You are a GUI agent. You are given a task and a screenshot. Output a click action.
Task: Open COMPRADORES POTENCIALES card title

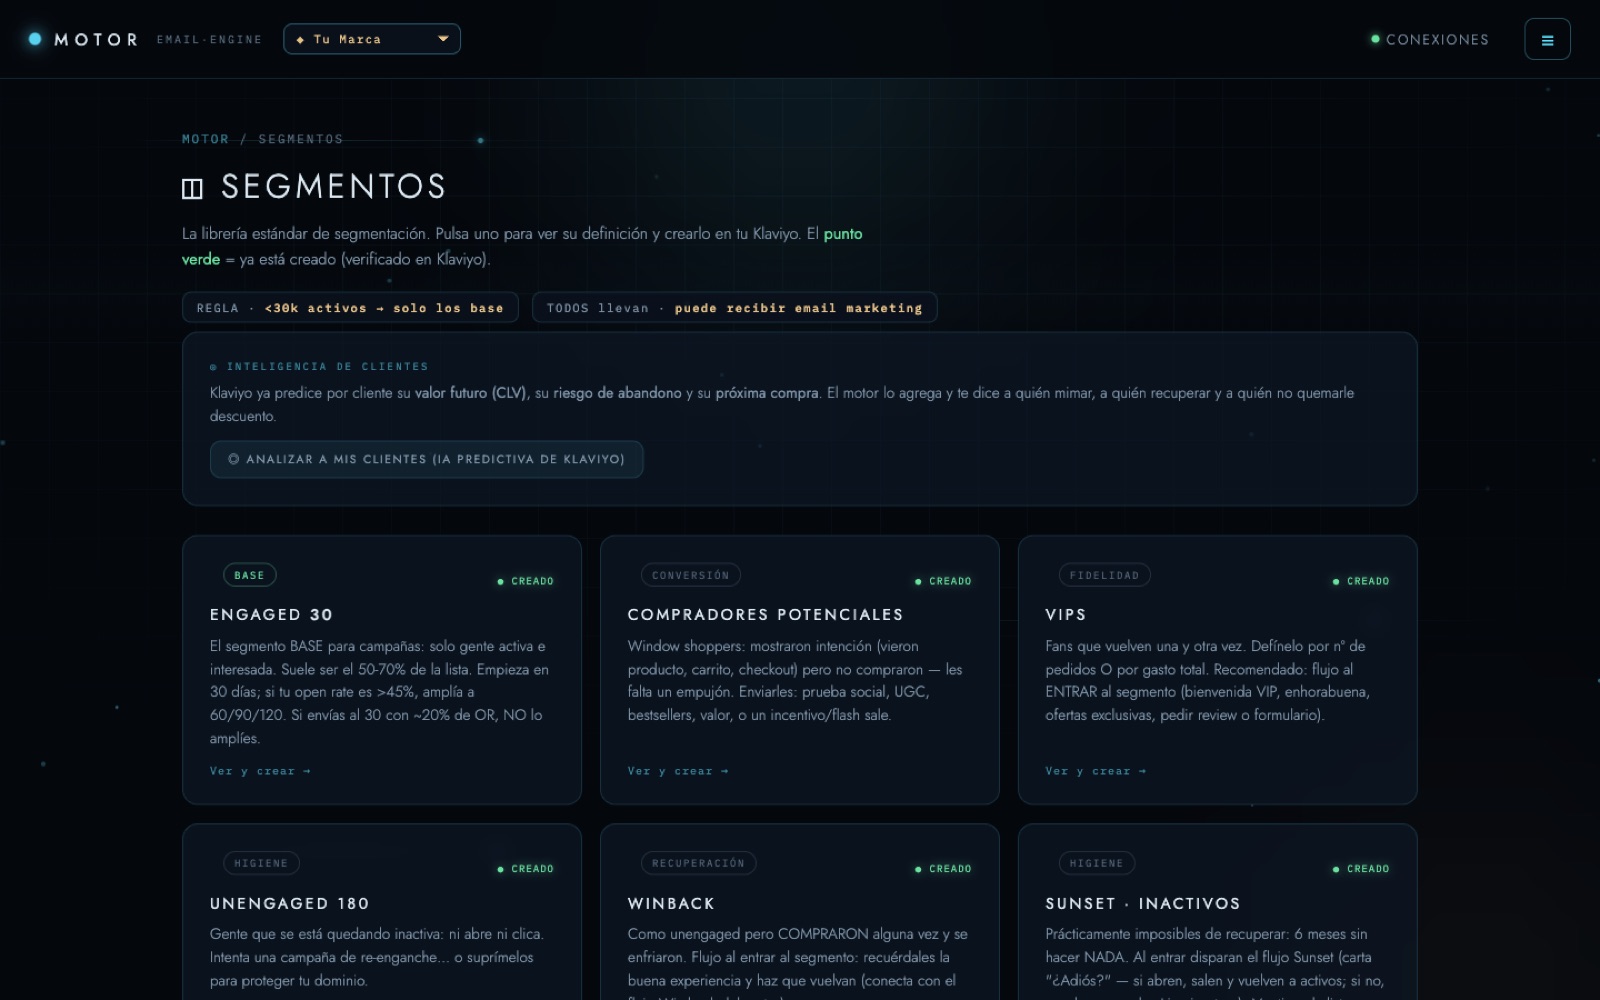tap(765, 615)
